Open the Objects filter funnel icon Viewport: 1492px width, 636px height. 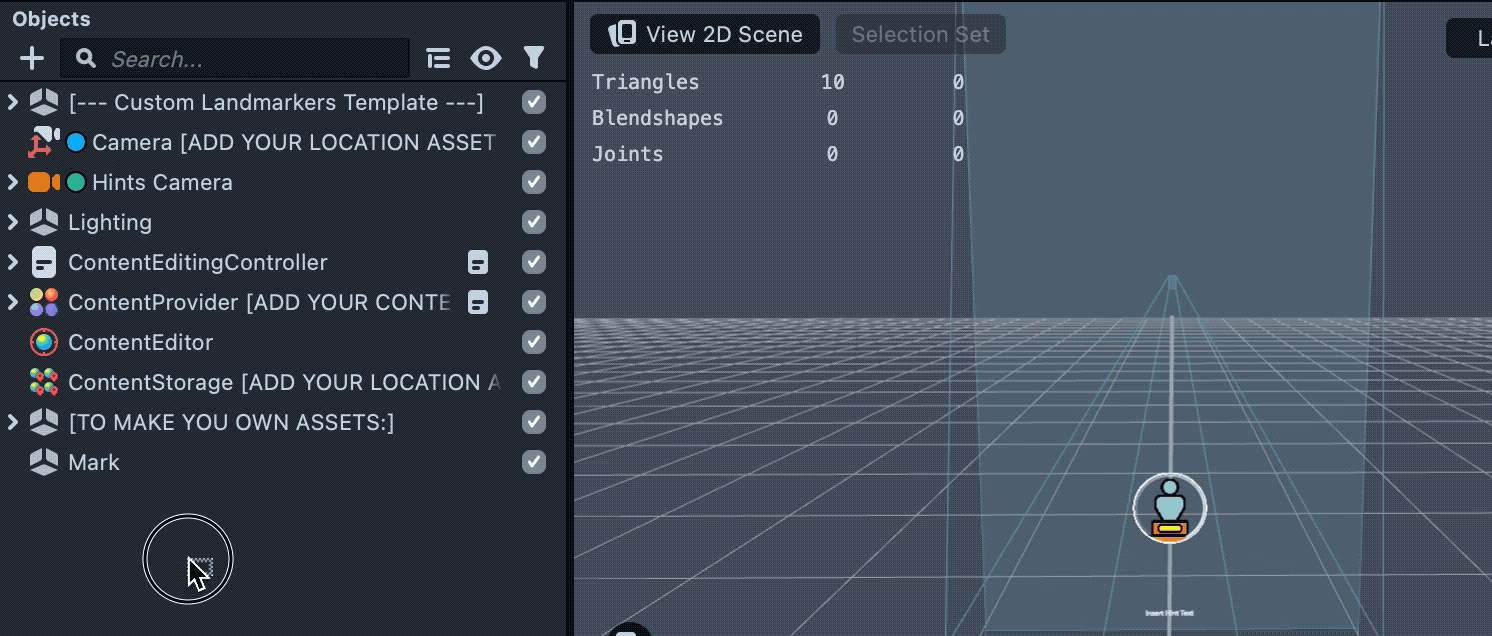coord(534,59)
